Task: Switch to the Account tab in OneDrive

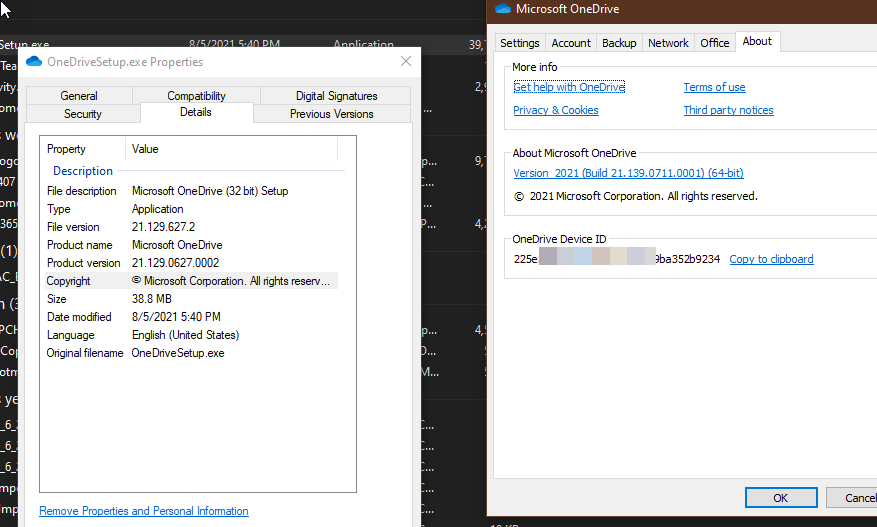Action: (x=571, y=43)
